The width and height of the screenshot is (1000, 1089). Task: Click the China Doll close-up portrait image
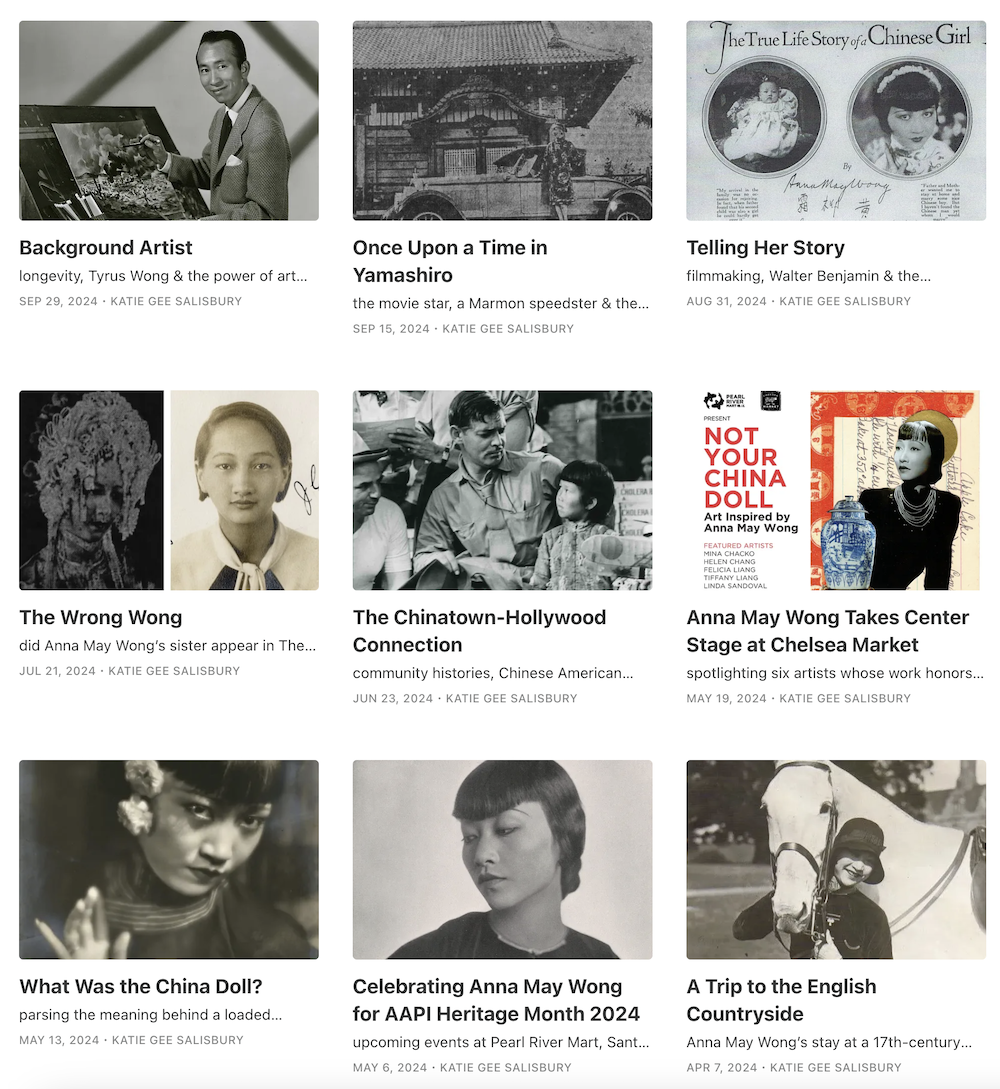(169, 859)
